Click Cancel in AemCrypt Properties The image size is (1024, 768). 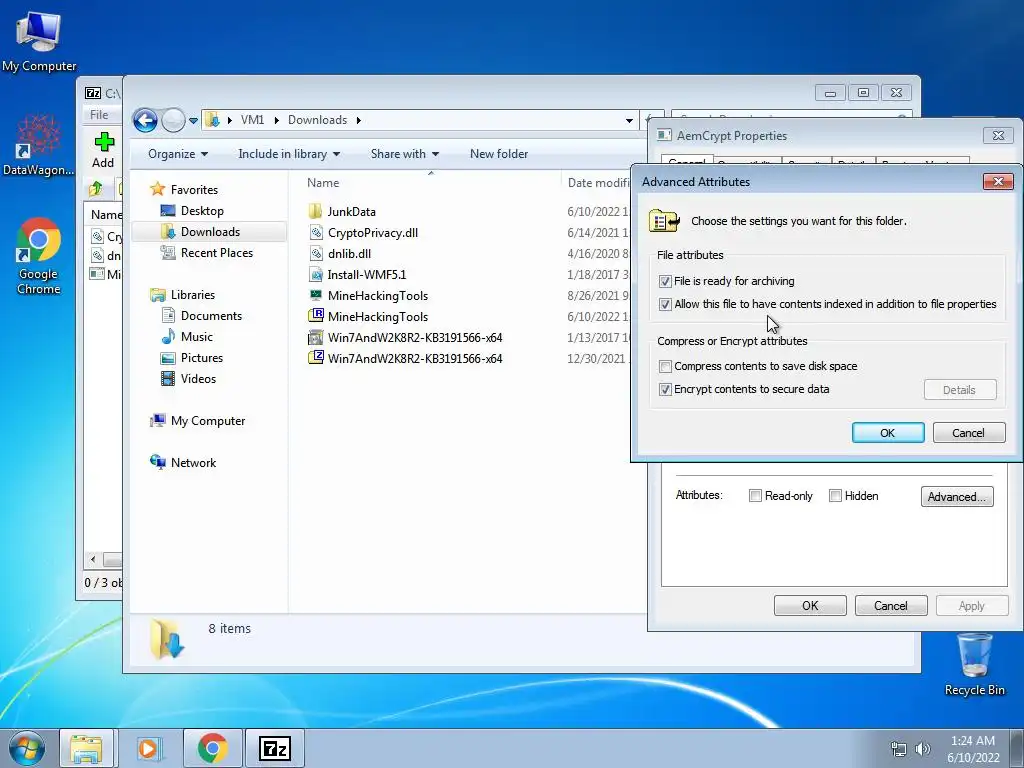pos(891,605)
